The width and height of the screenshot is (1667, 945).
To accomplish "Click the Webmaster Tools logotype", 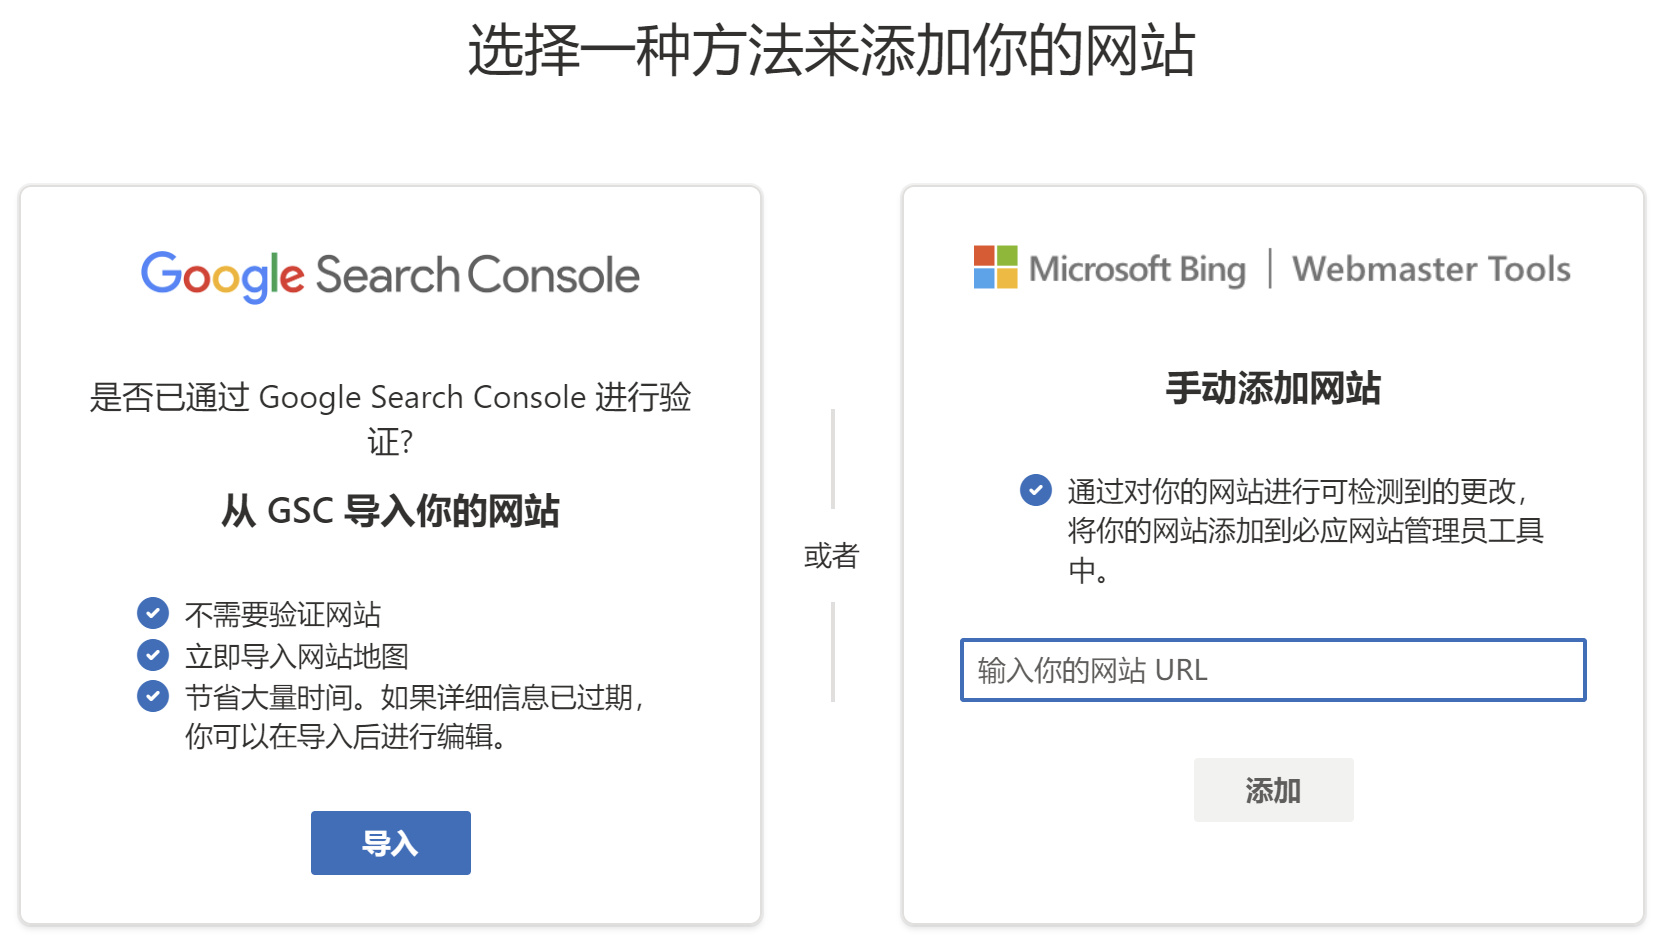I will coord(1430,268).
